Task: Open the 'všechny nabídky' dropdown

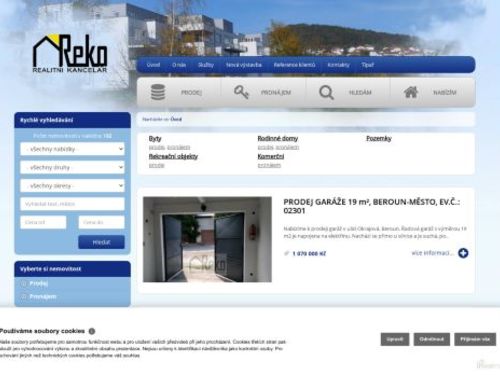Action: pos(72,149)
